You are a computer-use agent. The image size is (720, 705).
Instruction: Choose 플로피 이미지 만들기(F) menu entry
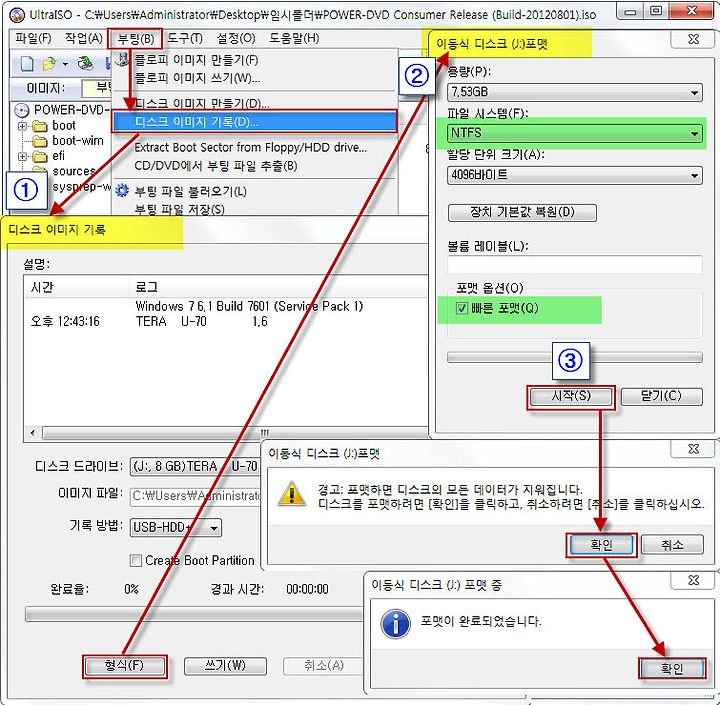(x=196, y=60)
